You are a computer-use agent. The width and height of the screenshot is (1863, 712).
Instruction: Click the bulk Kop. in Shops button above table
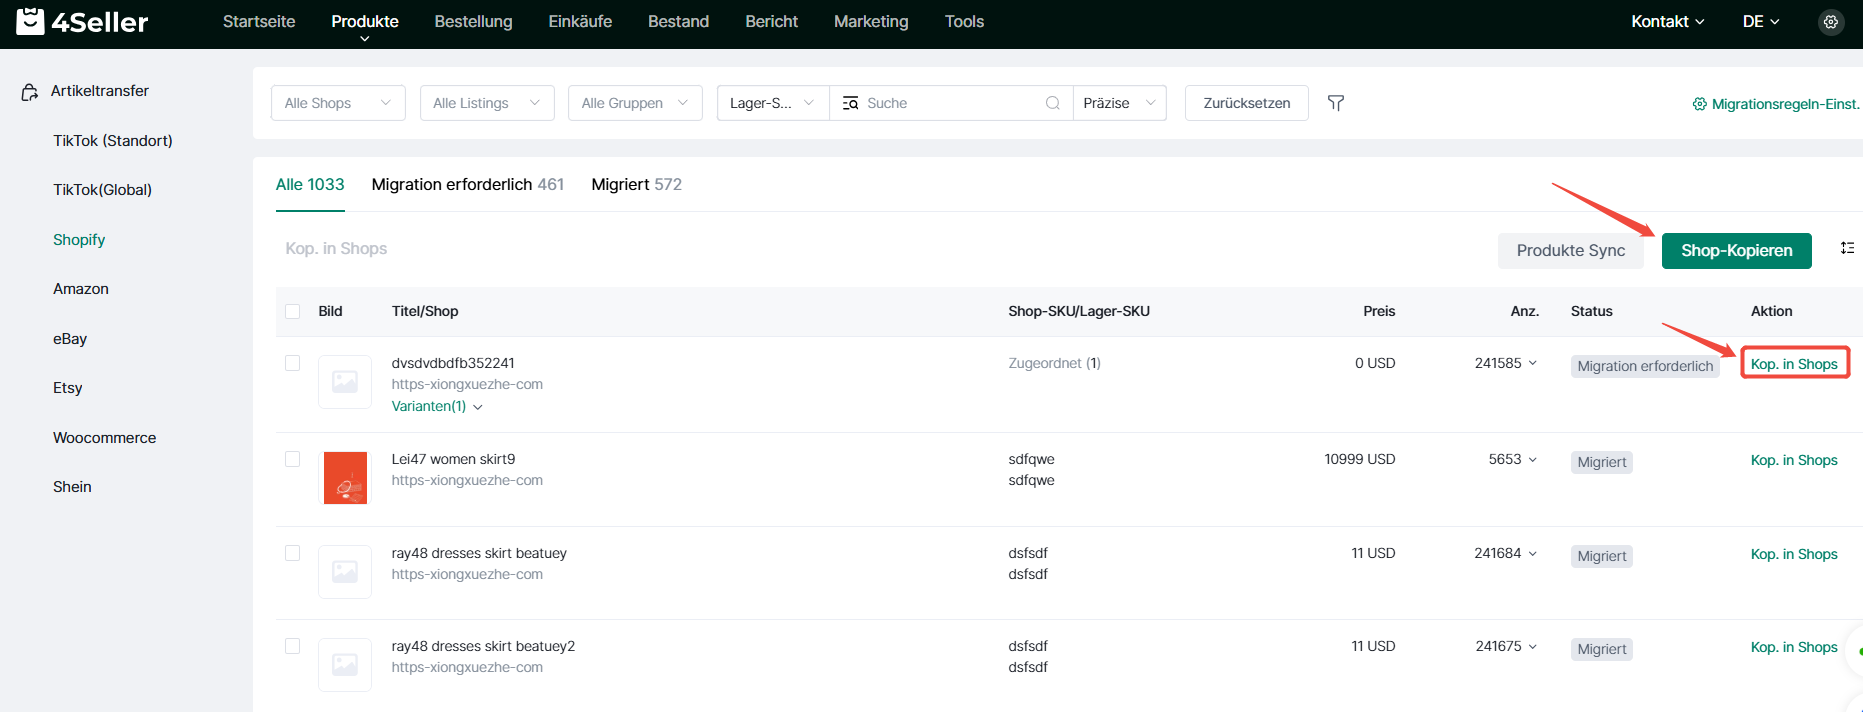[336, 248]
